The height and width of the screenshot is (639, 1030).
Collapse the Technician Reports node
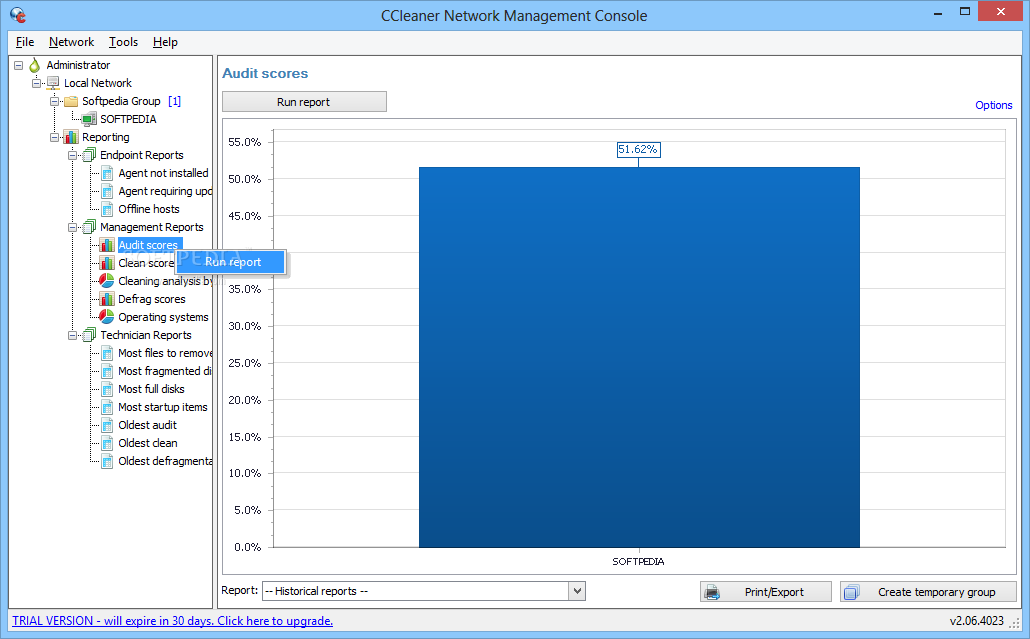coord(72,335)
